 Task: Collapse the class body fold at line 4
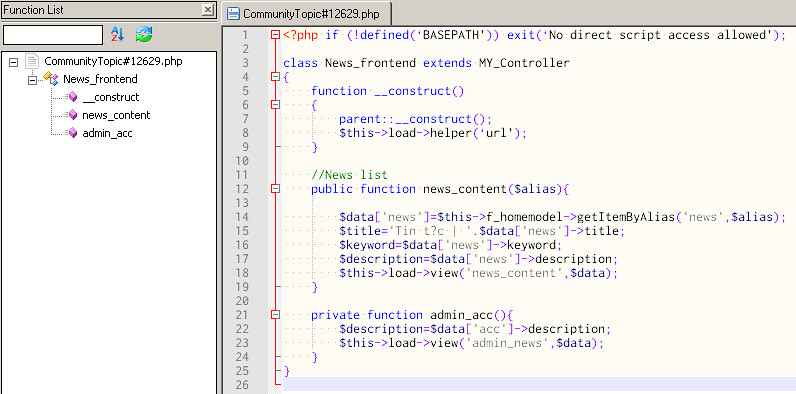[275, 77]
